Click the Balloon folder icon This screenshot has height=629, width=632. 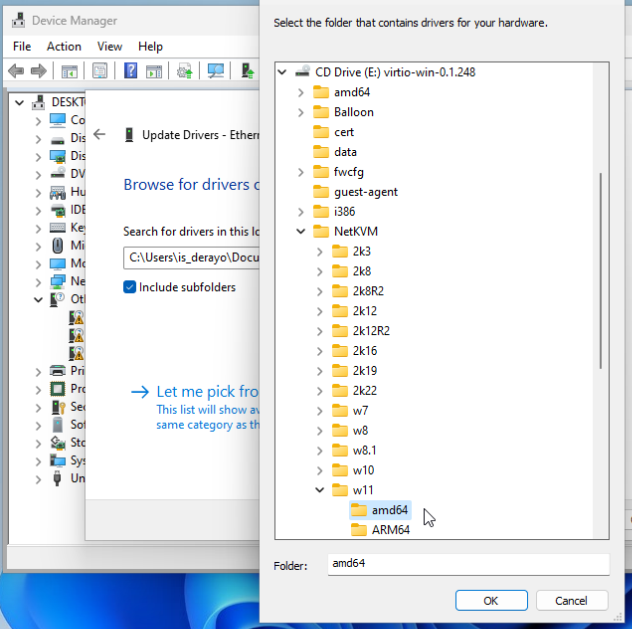tap(321, 112)
